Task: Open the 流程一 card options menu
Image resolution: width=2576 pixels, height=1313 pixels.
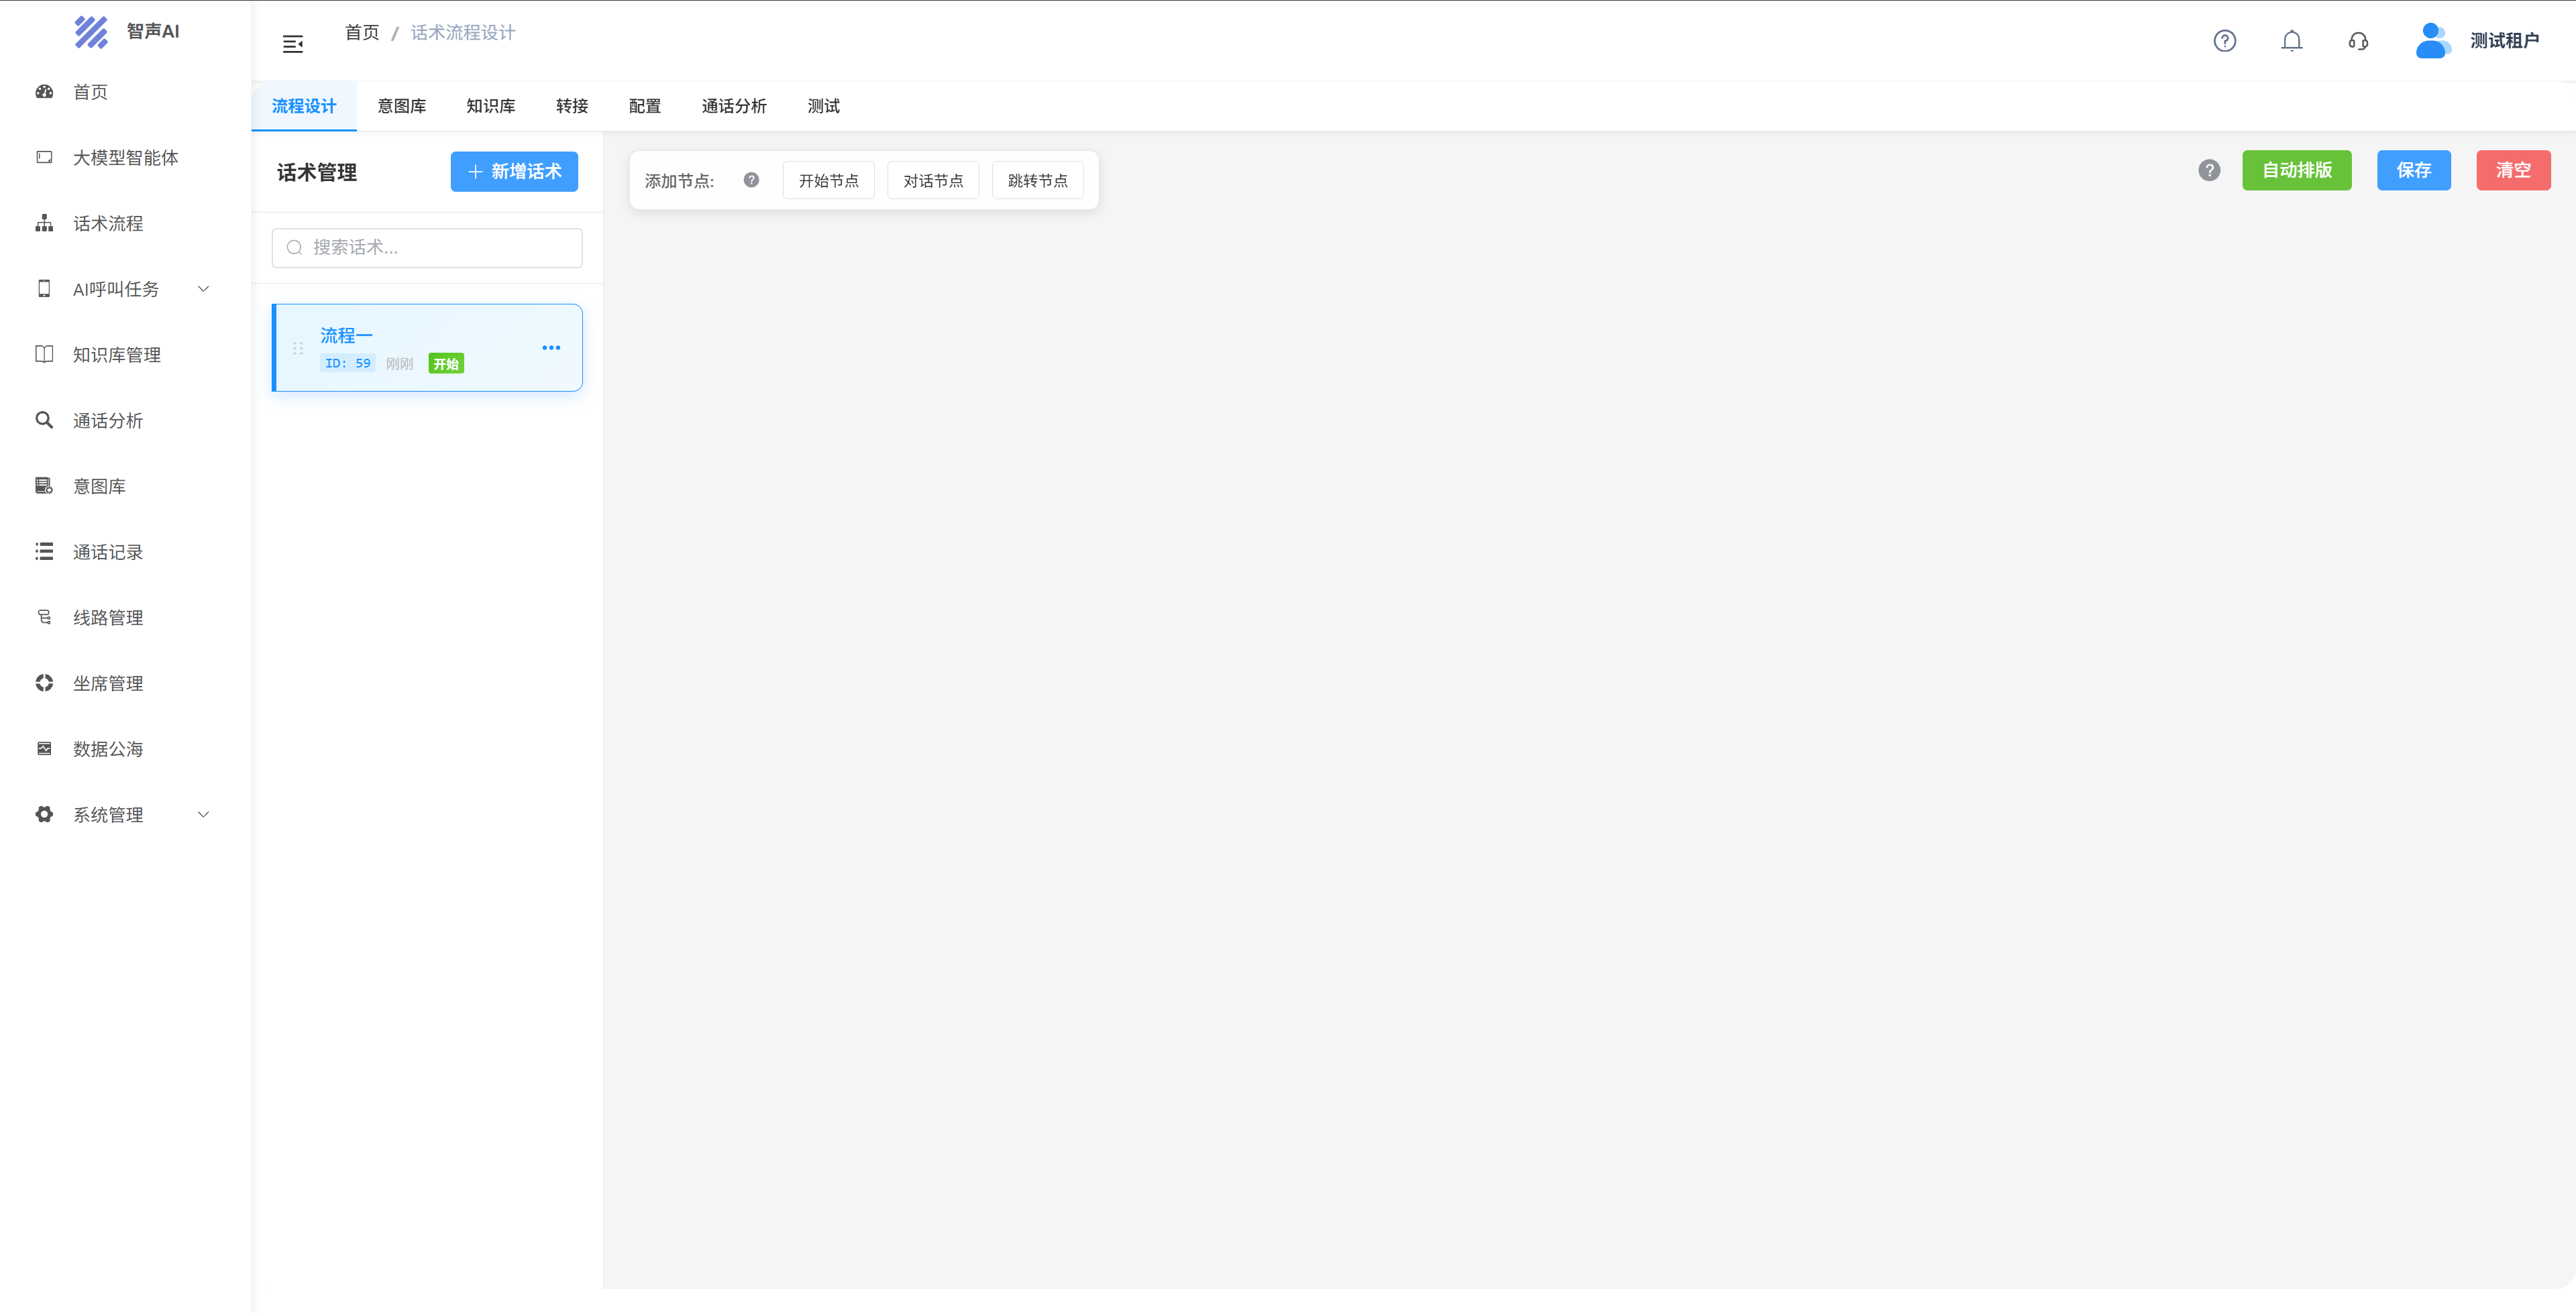Action: 551,347
